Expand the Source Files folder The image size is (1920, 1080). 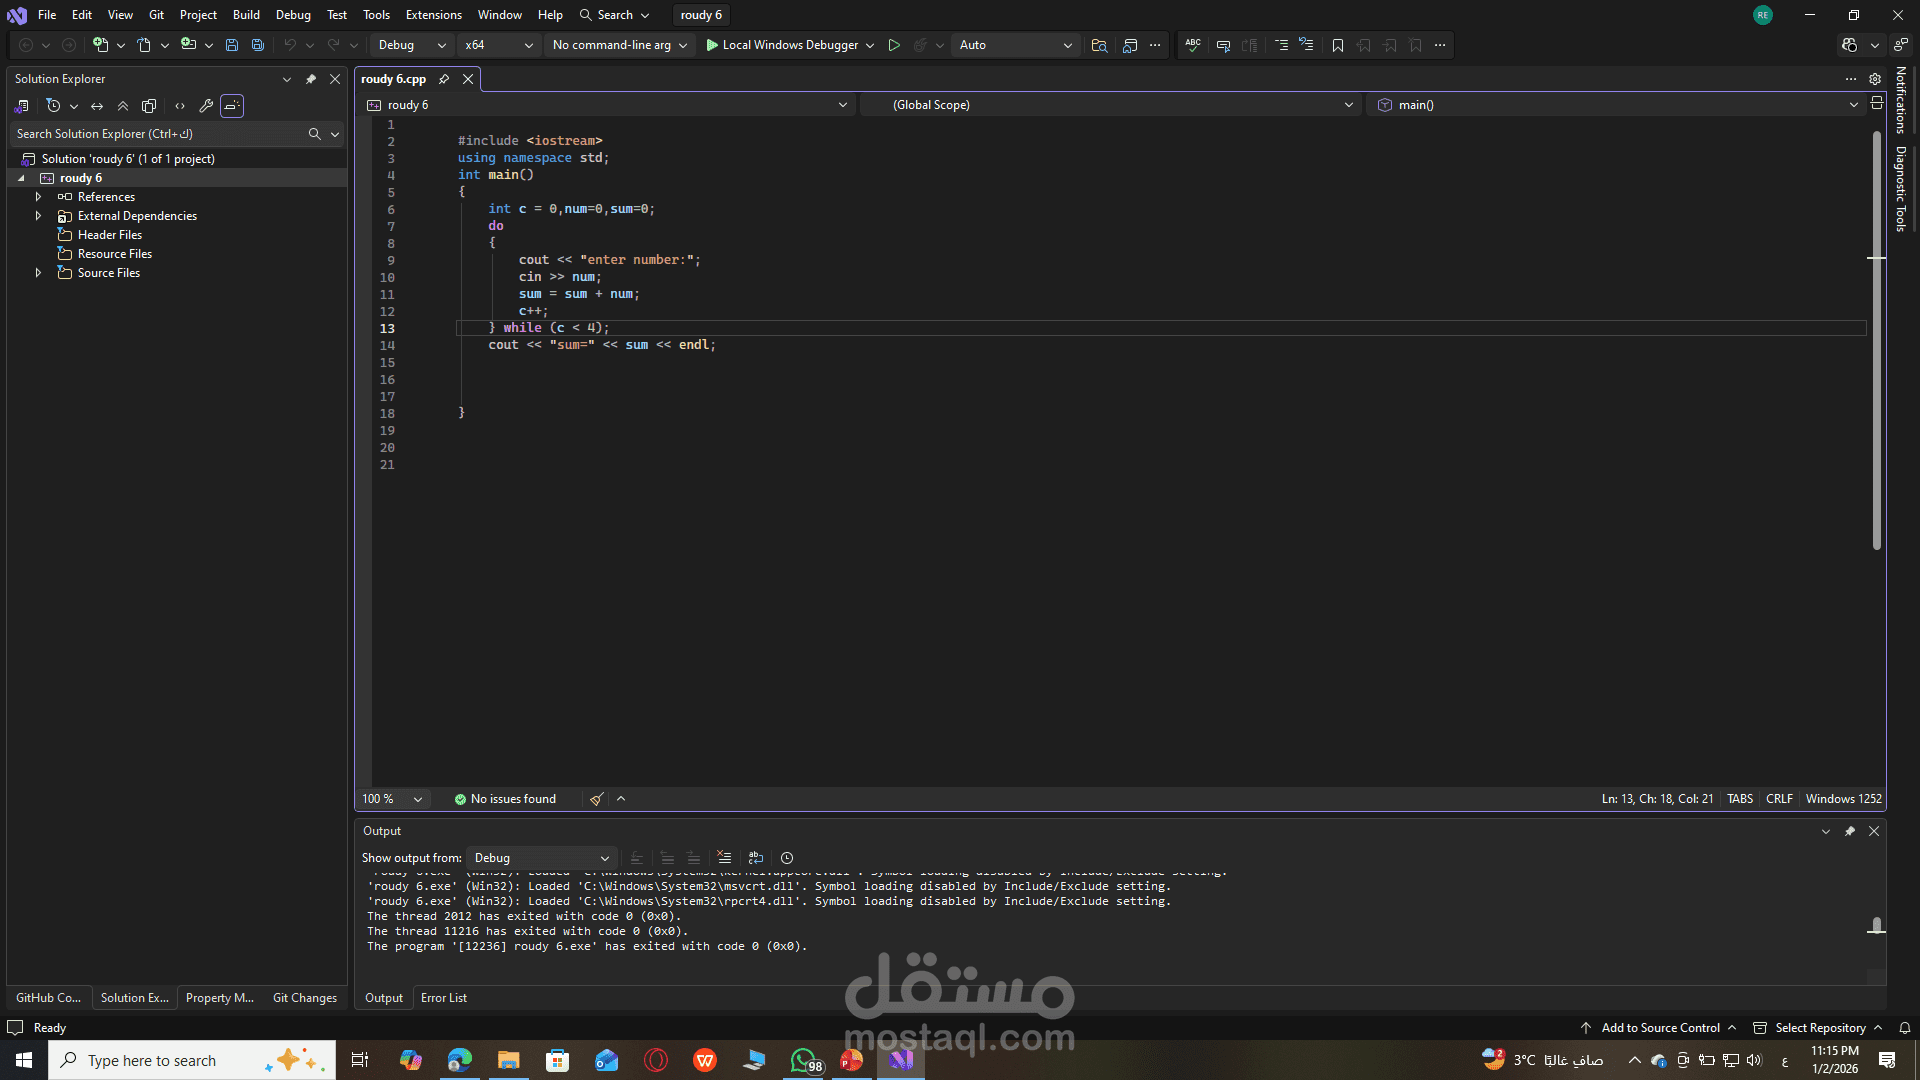click(38, 273)
